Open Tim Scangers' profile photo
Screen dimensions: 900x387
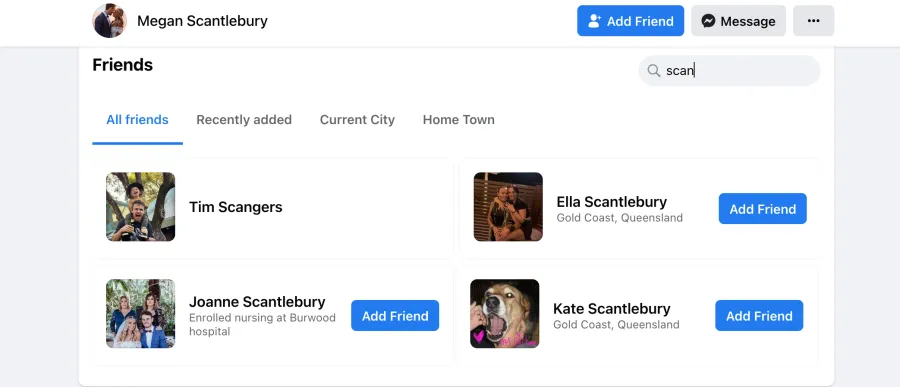[141, 207]
